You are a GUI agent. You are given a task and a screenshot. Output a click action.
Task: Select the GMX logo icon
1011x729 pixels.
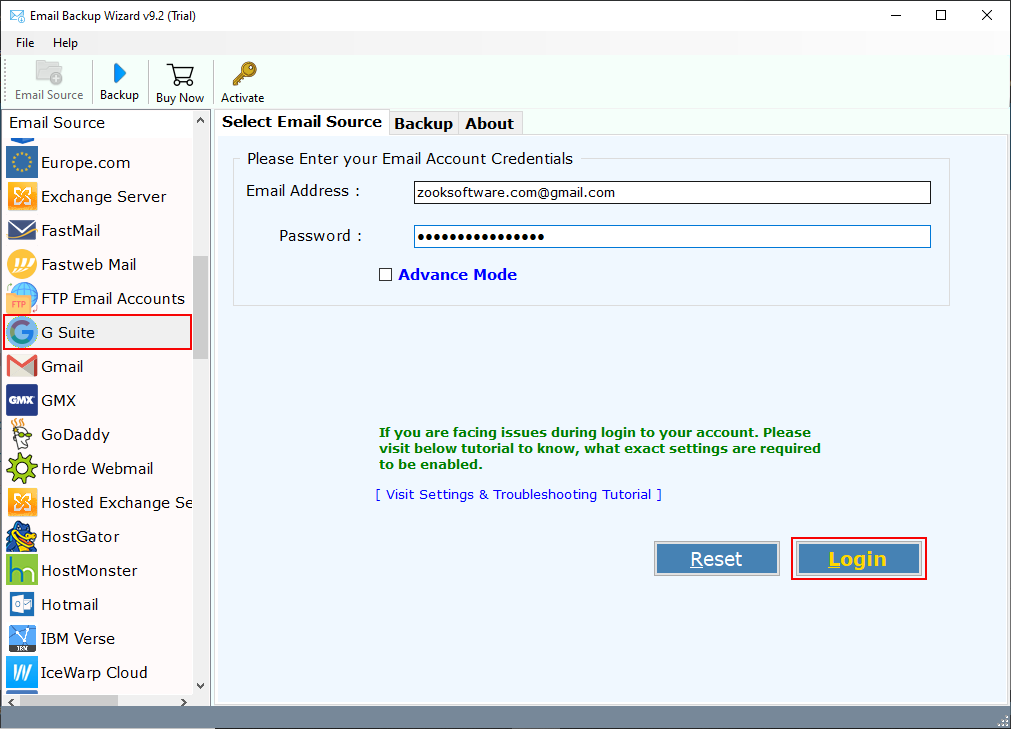[x=22, y=400]
